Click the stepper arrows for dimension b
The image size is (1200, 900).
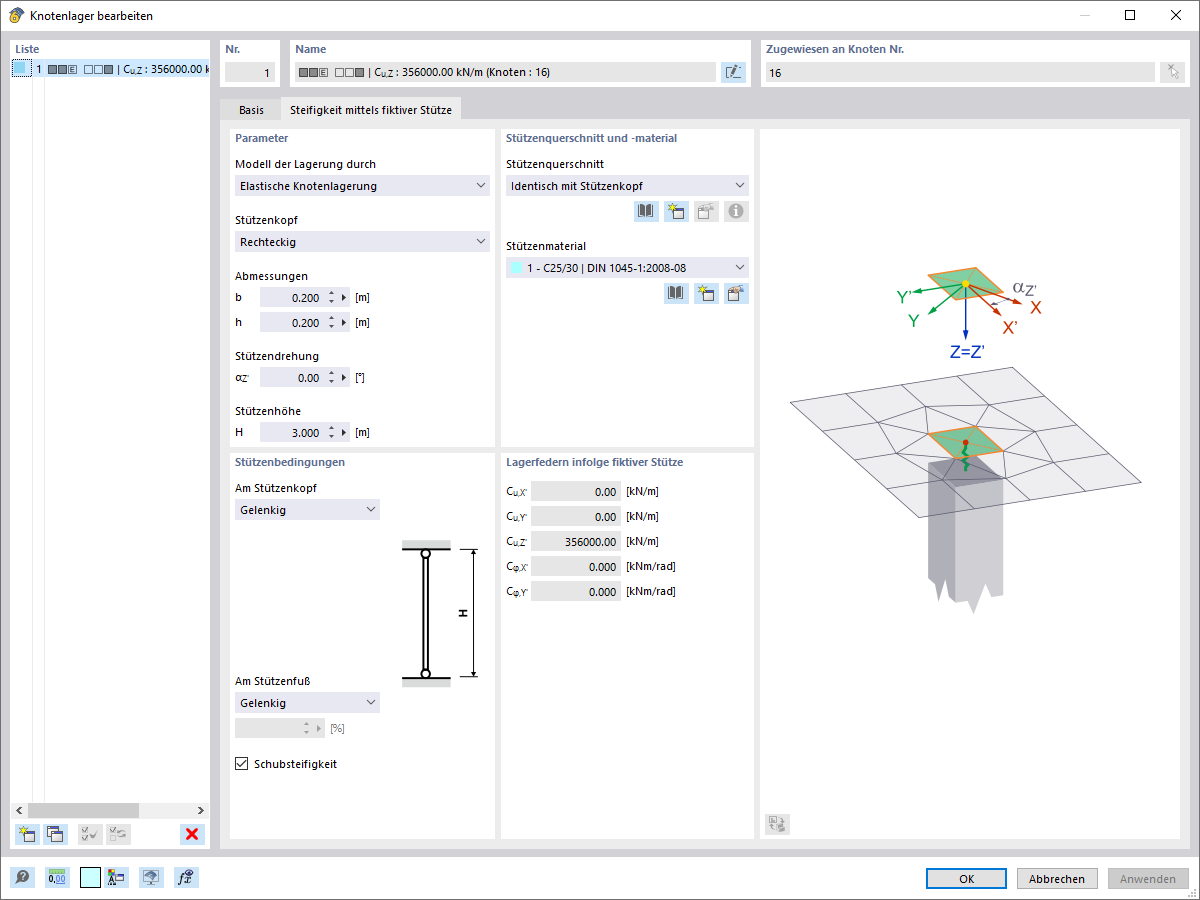tap(332, 297)
